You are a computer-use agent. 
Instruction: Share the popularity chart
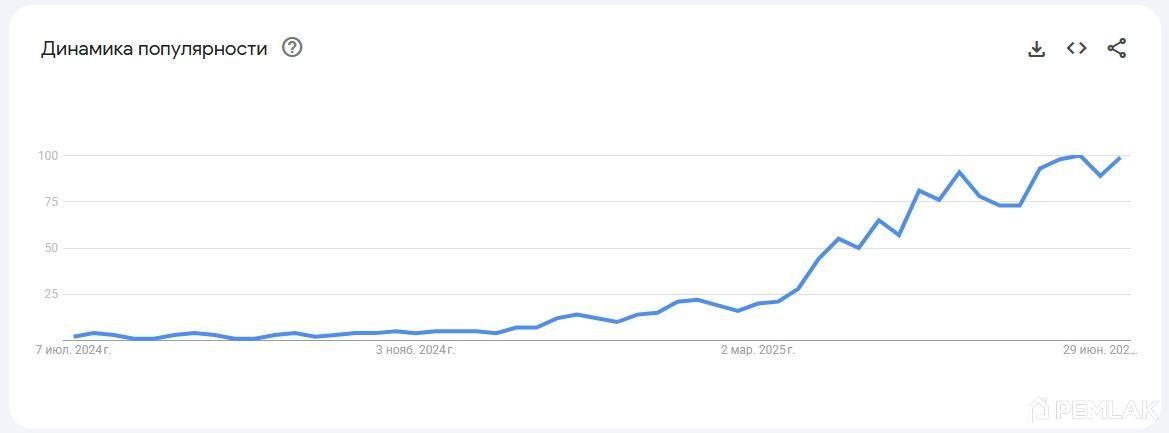point(1116,48)
